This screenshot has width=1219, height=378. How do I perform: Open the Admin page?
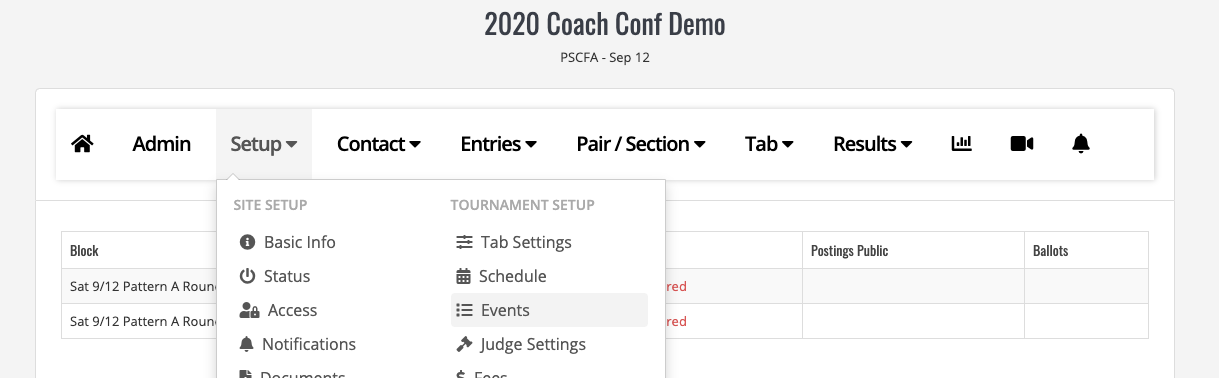[x=162, y=144]
